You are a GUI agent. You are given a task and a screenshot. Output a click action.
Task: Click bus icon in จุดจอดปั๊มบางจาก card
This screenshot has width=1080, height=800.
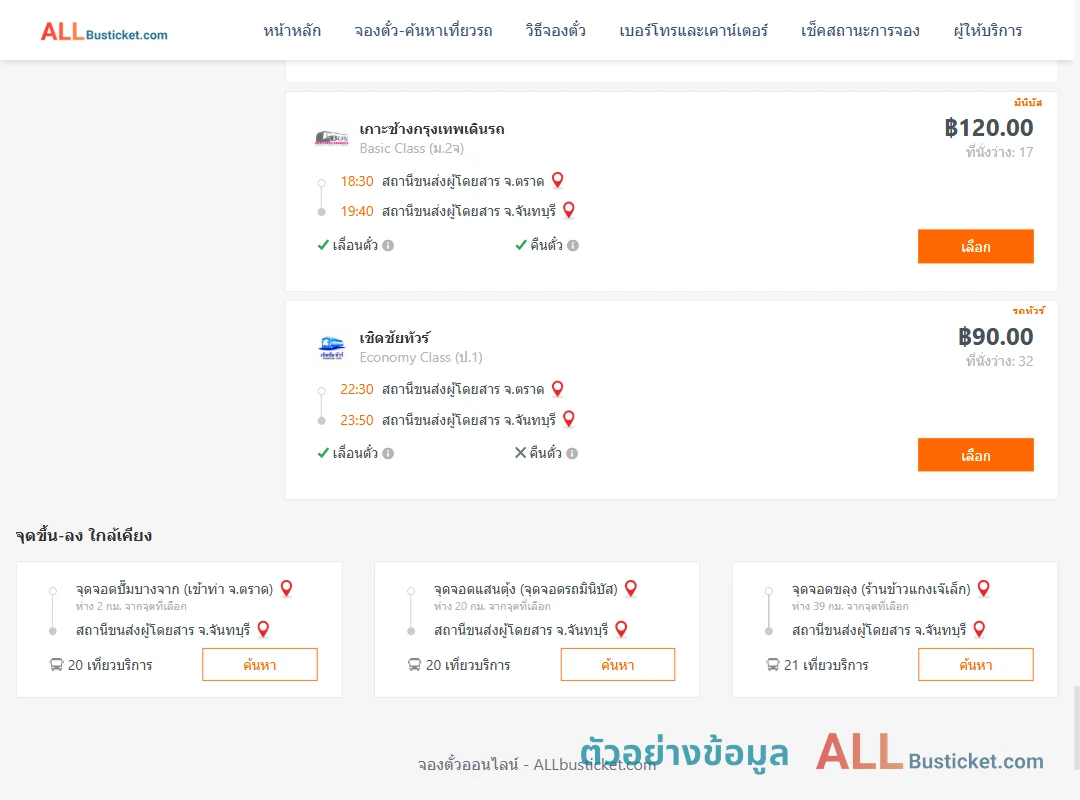click(x=56, y=665)
